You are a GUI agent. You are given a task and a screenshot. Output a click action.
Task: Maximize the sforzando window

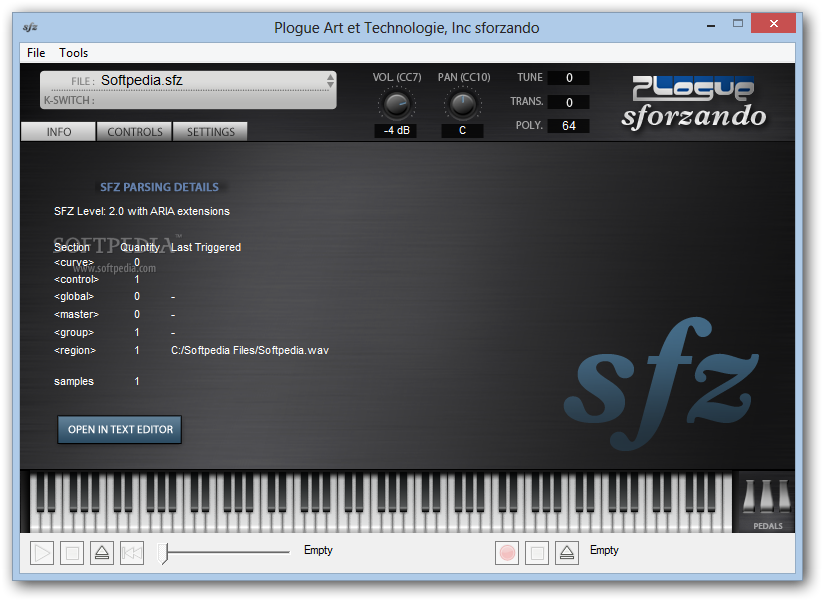[738, 24]
